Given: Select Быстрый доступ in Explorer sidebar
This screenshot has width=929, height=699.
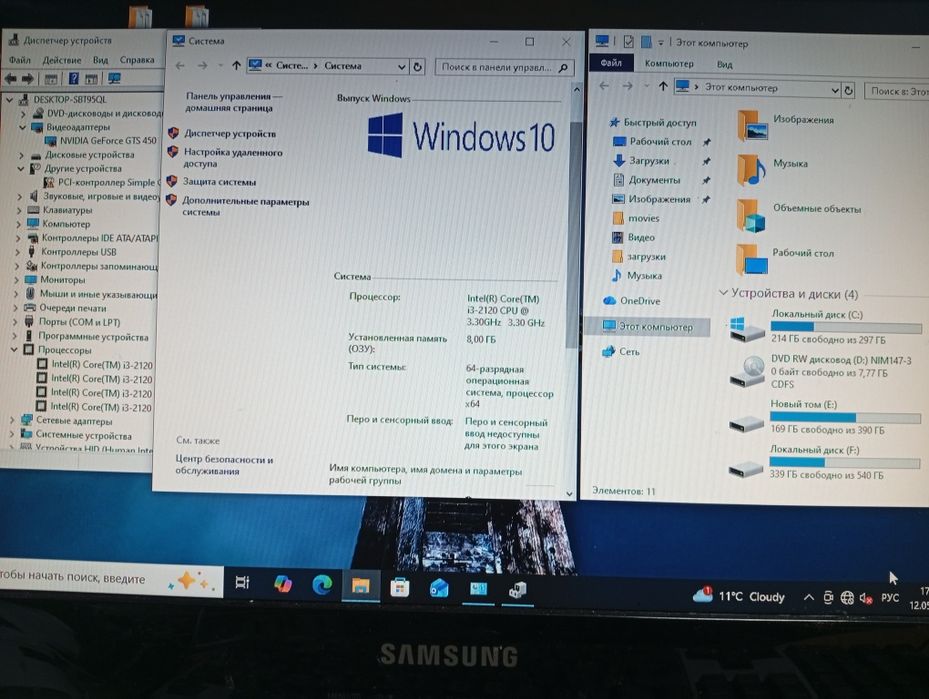Looking at the screenshot, I should pyautogui.click(x=653, y=123).
